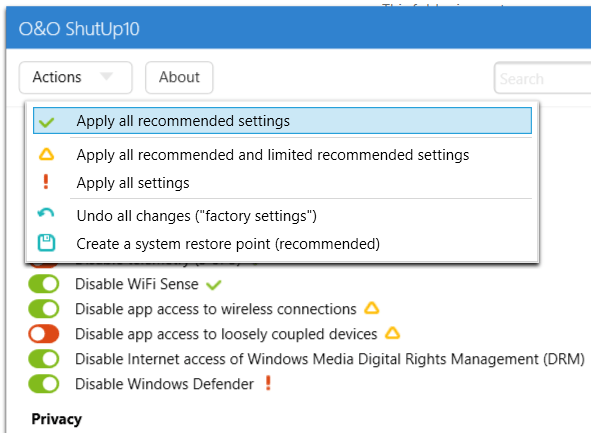Toggle Disable WiFi Sense switch

tap(44, 284)
